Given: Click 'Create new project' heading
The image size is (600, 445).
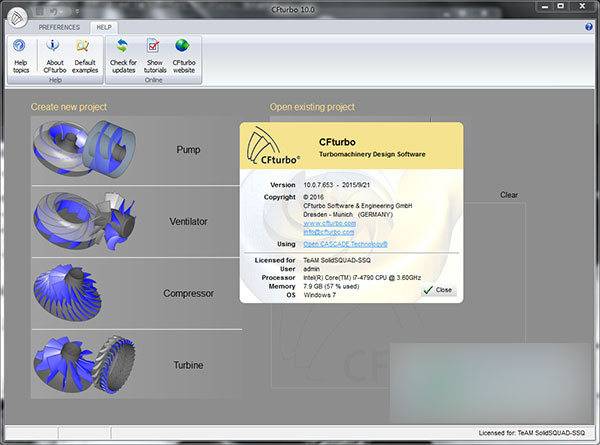Looking at the screenshot, I should tap(69, 107).
